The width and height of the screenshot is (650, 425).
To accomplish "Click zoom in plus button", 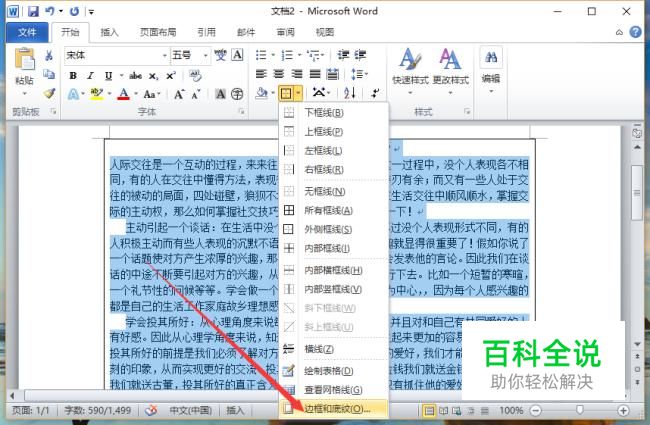I will pyautogui.click(x=623, y=410).
